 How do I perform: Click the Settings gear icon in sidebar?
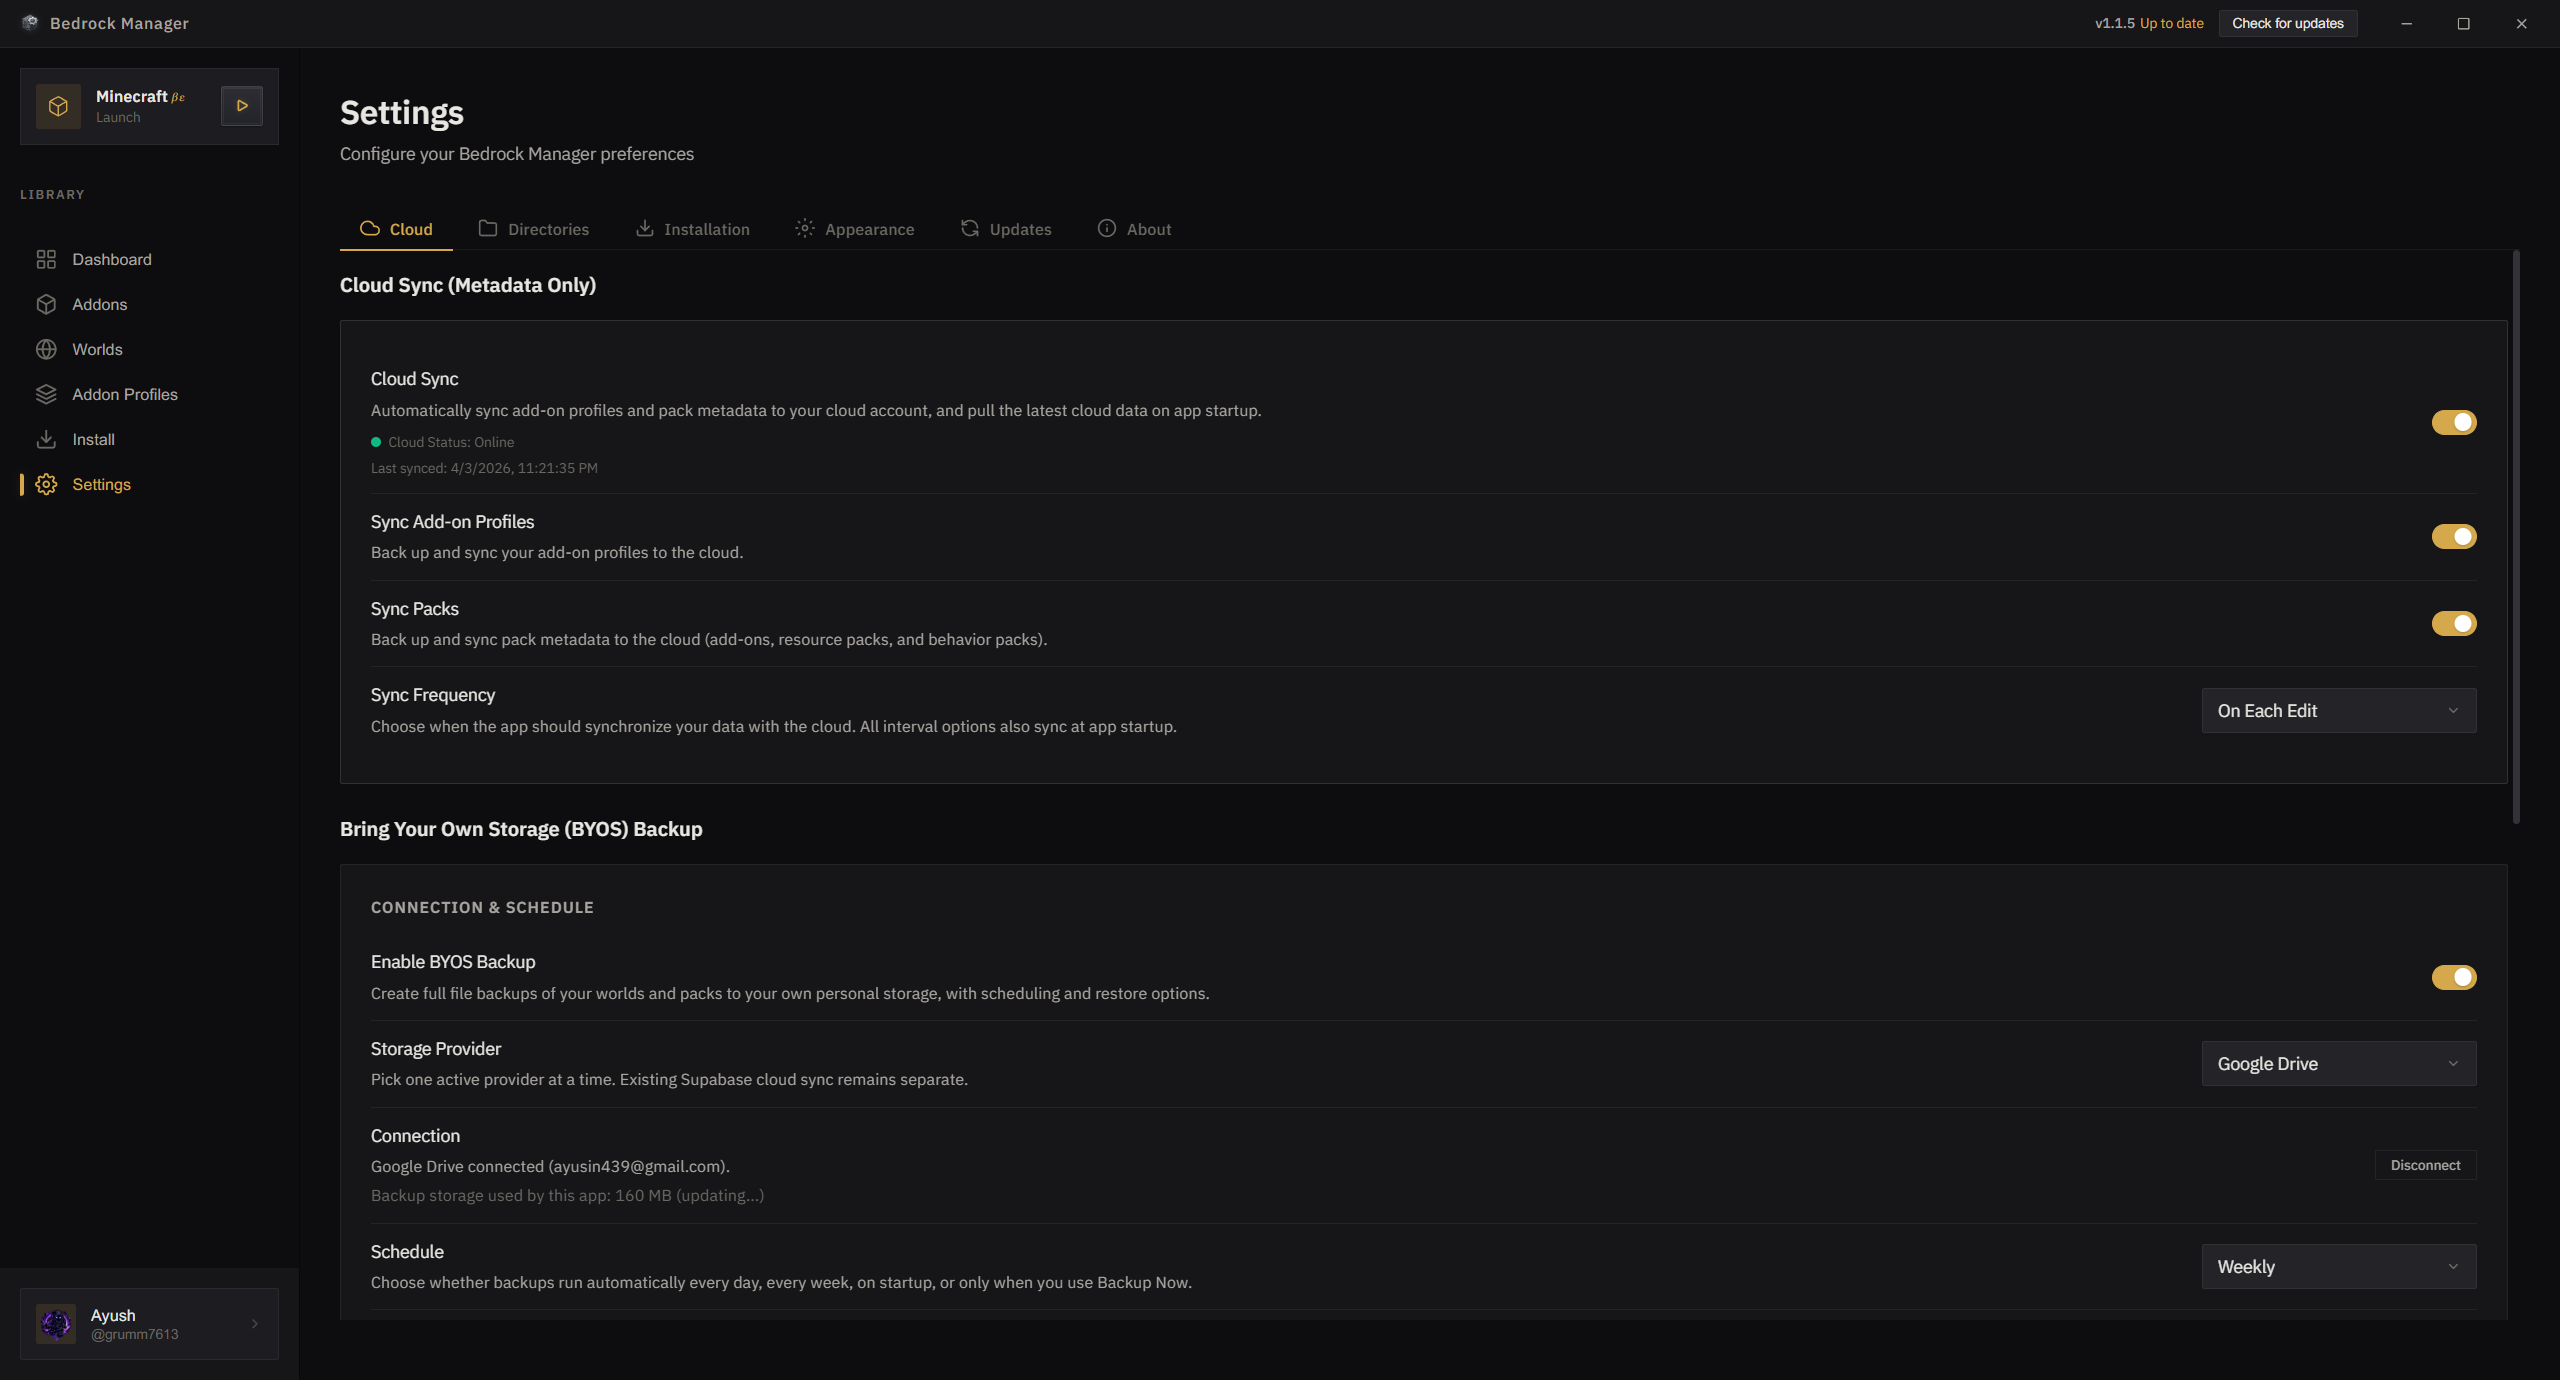click(x=46, y=485)
